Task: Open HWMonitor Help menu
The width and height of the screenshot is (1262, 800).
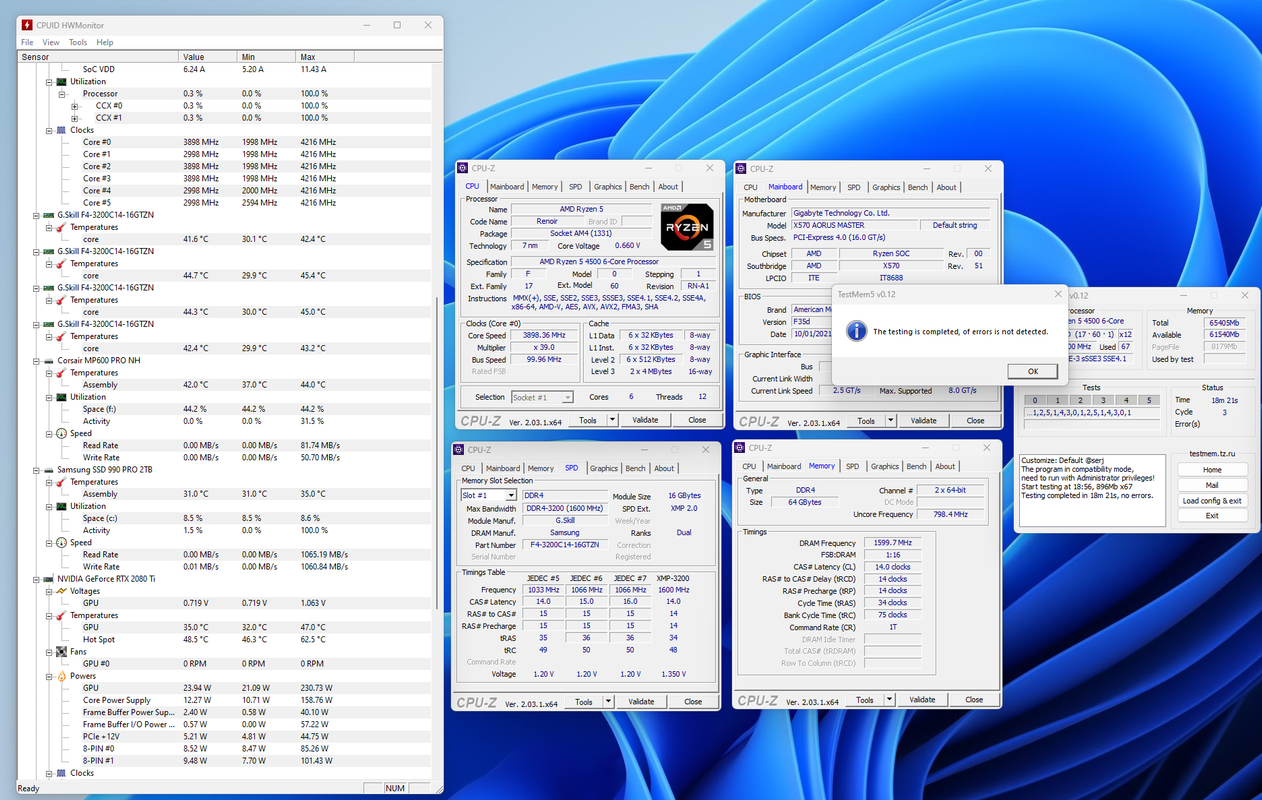Action: click(x=105, y=43)
